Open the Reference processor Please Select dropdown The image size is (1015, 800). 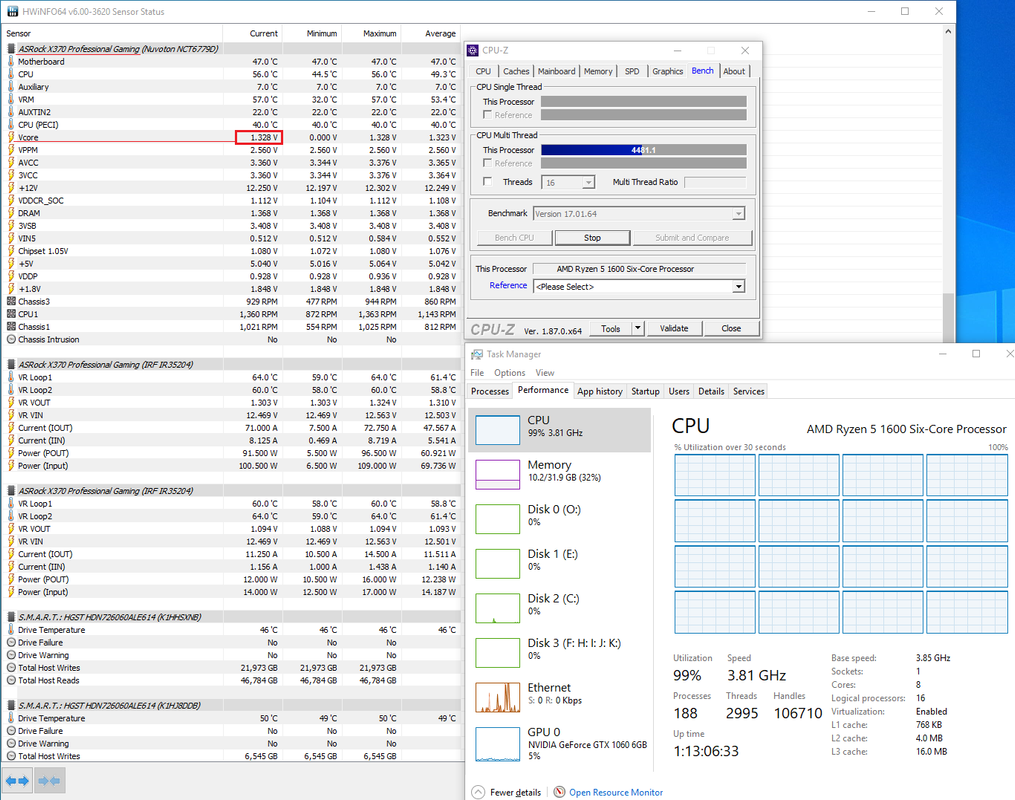coord(639,286)
